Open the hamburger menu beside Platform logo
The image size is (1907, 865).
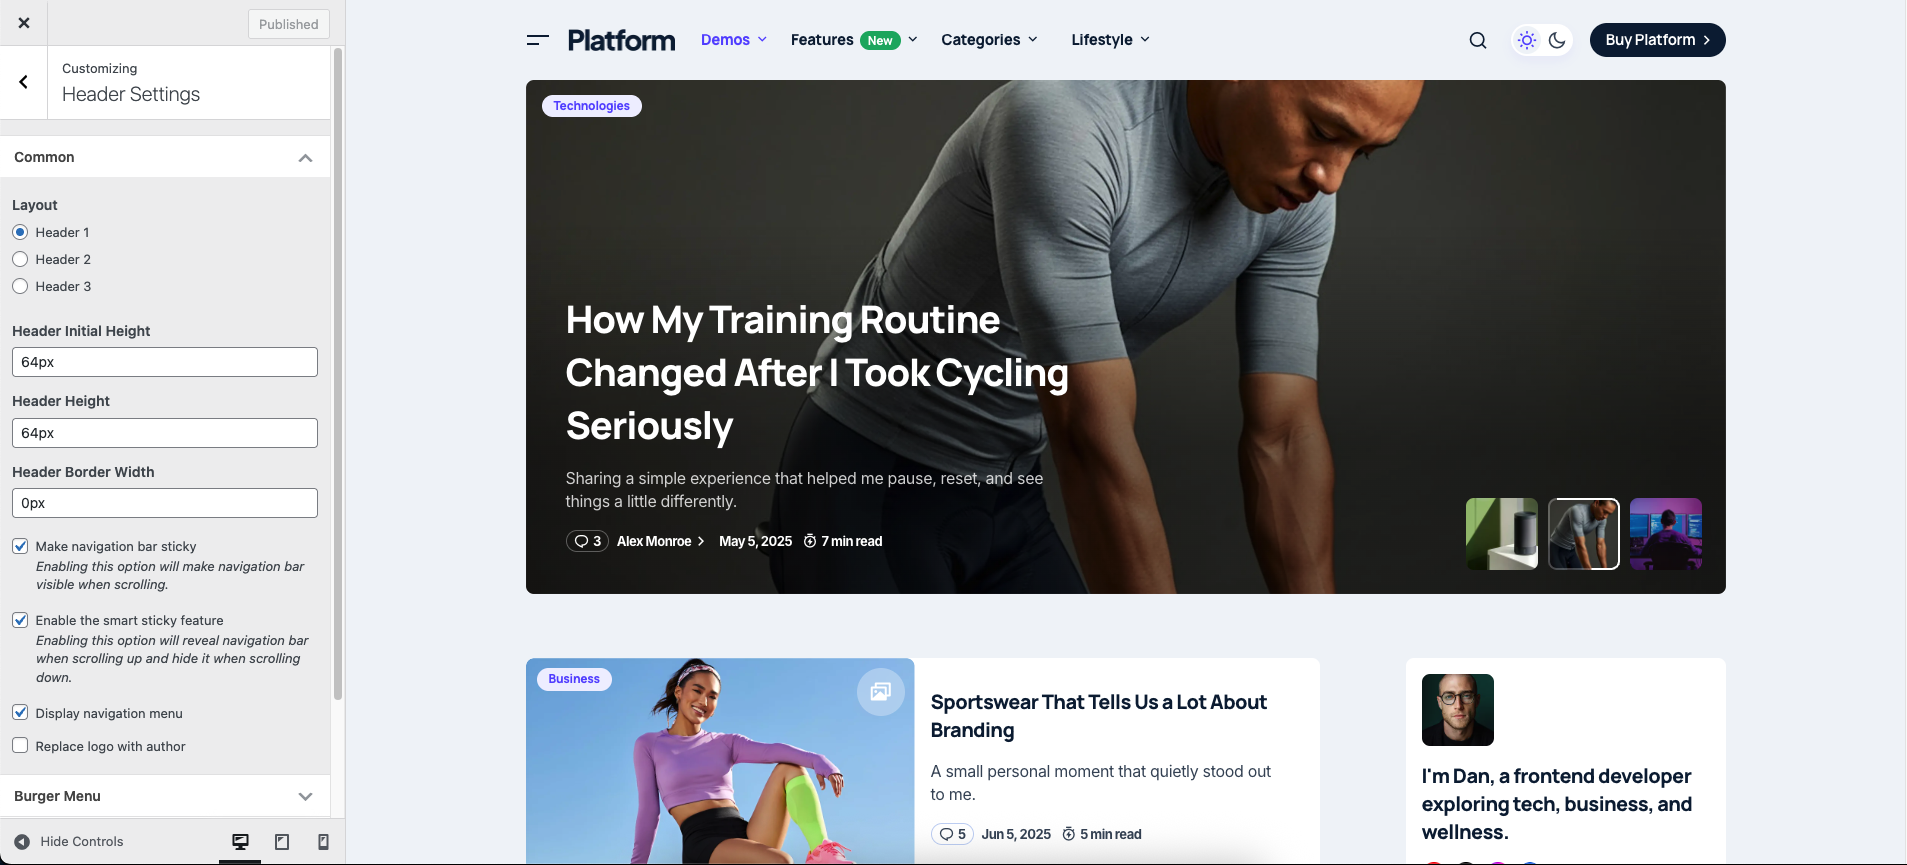click(x=538, y=40)
